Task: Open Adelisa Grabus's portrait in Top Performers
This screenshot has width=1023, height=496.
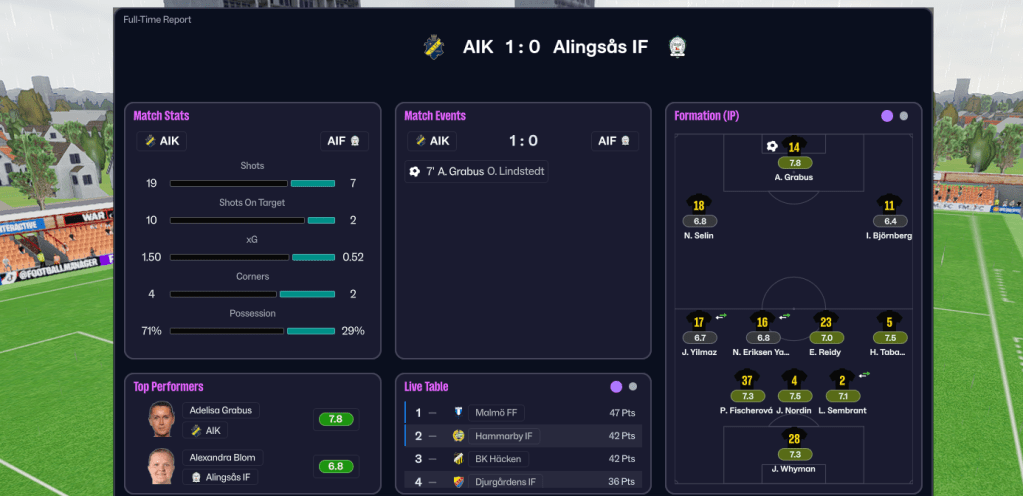Action: (x=160, y=418)
